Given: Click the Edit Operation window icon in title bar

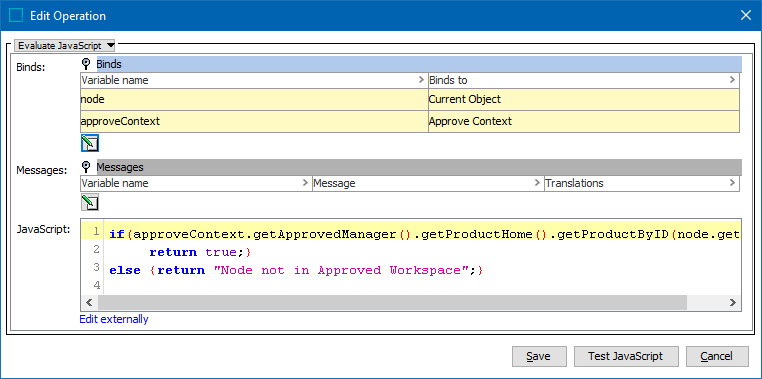Looking at the screenshot, I should coord(16,16).
